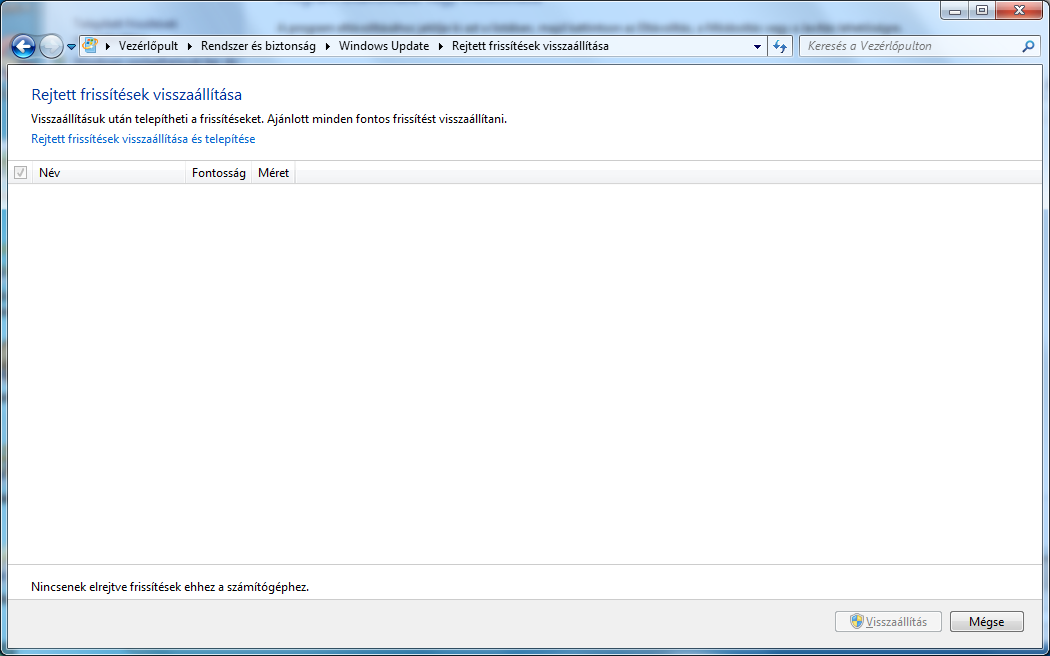Minimize the window
The image size is (1050, 656).
(x=955, y=11)
